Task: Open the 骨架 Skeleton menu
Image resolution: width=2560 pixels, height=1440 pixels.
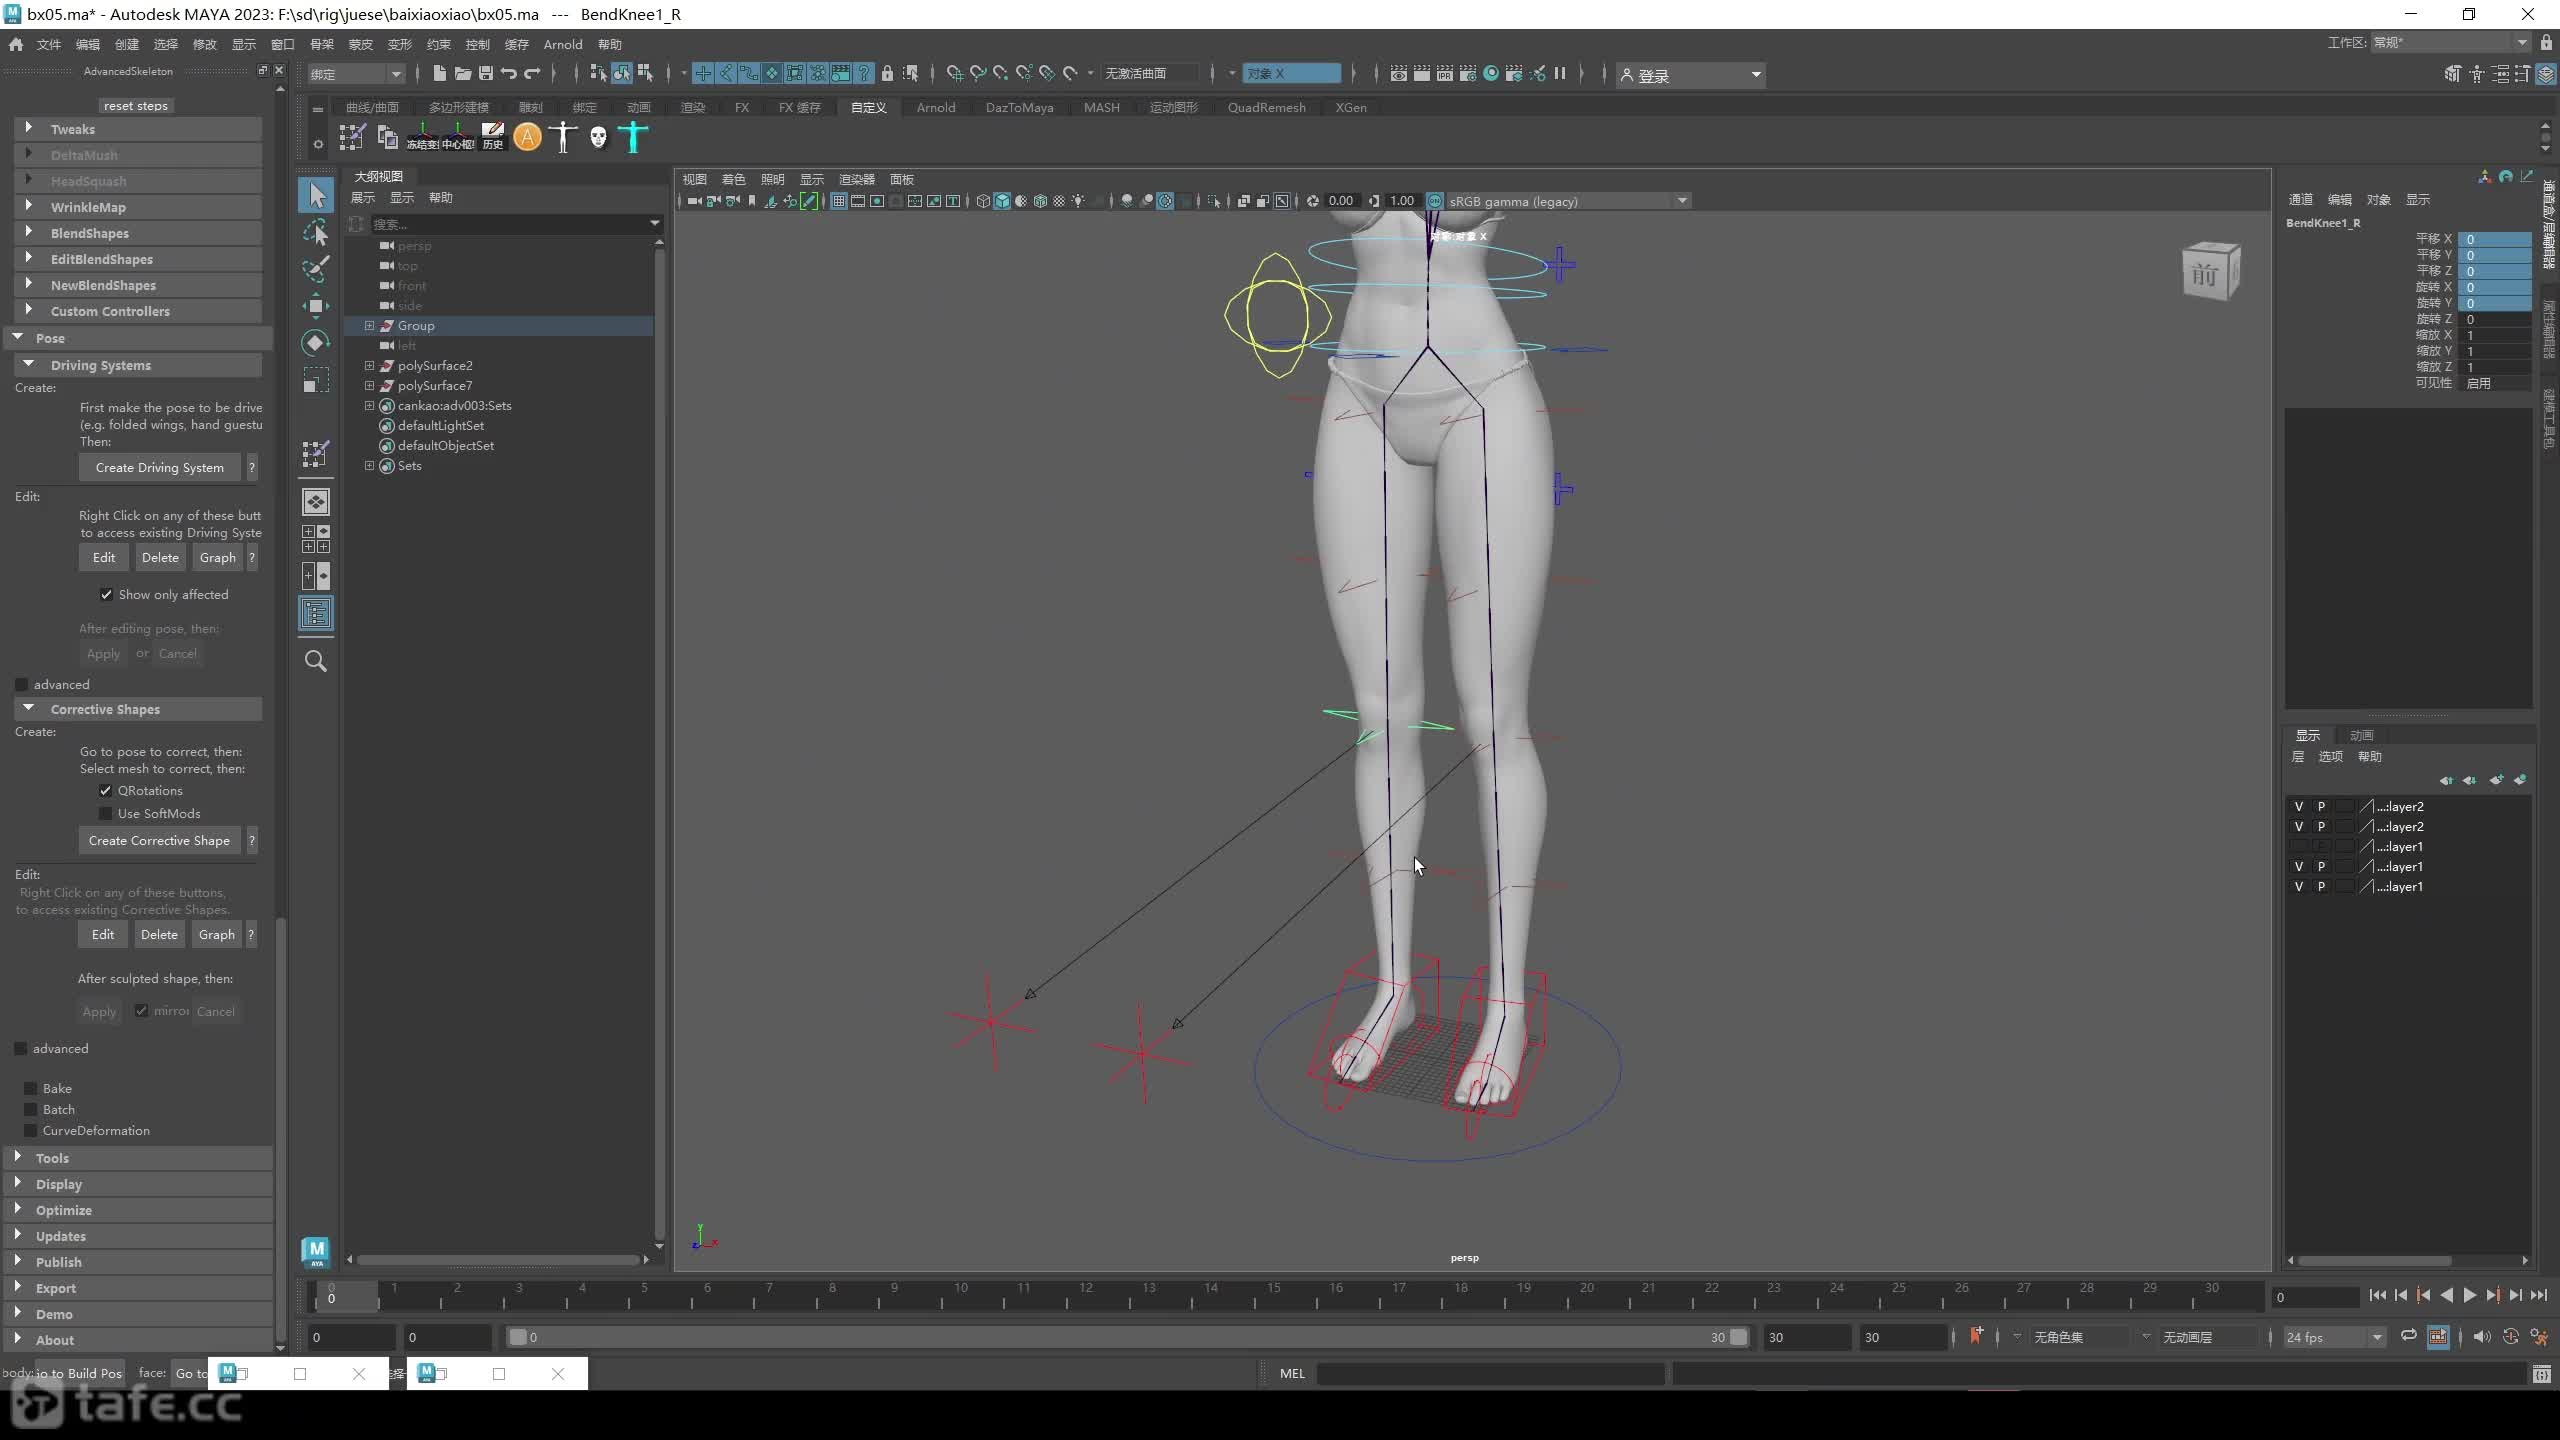Action: coord(322,44)
